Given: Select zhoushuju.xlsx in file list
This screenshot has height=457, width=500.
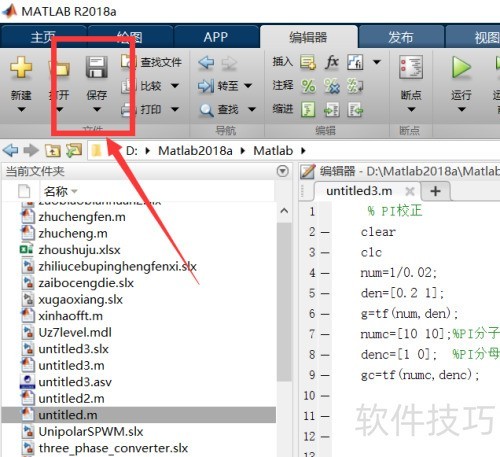Looking at the screenshot, I should point(79,250).
